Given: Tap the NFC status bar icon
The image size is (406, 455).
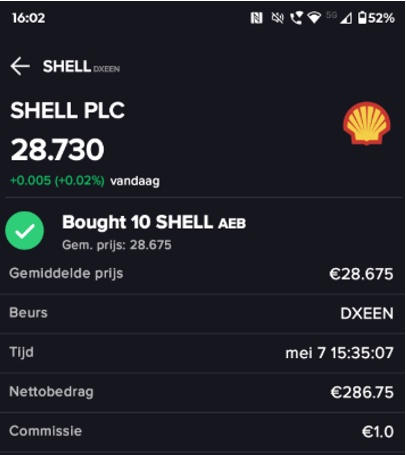Looking at the screenshot, I should tap(256, 18).
